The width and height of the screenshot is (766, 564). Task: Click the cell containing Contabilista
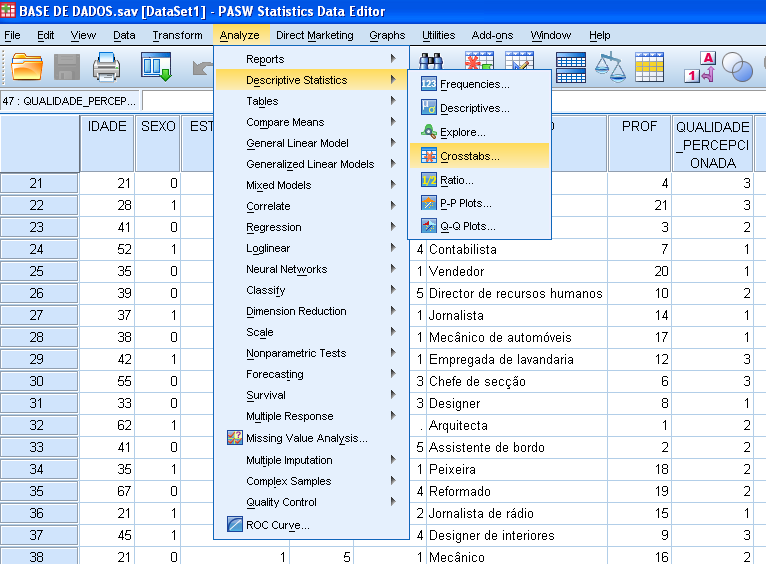click(517, 249)
